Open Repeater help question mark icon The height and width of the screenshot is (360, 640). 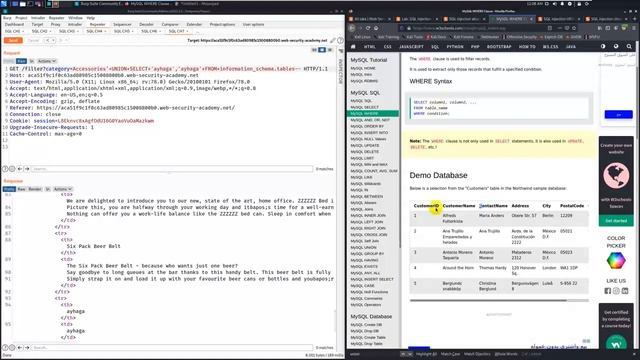tap(340, 40)
